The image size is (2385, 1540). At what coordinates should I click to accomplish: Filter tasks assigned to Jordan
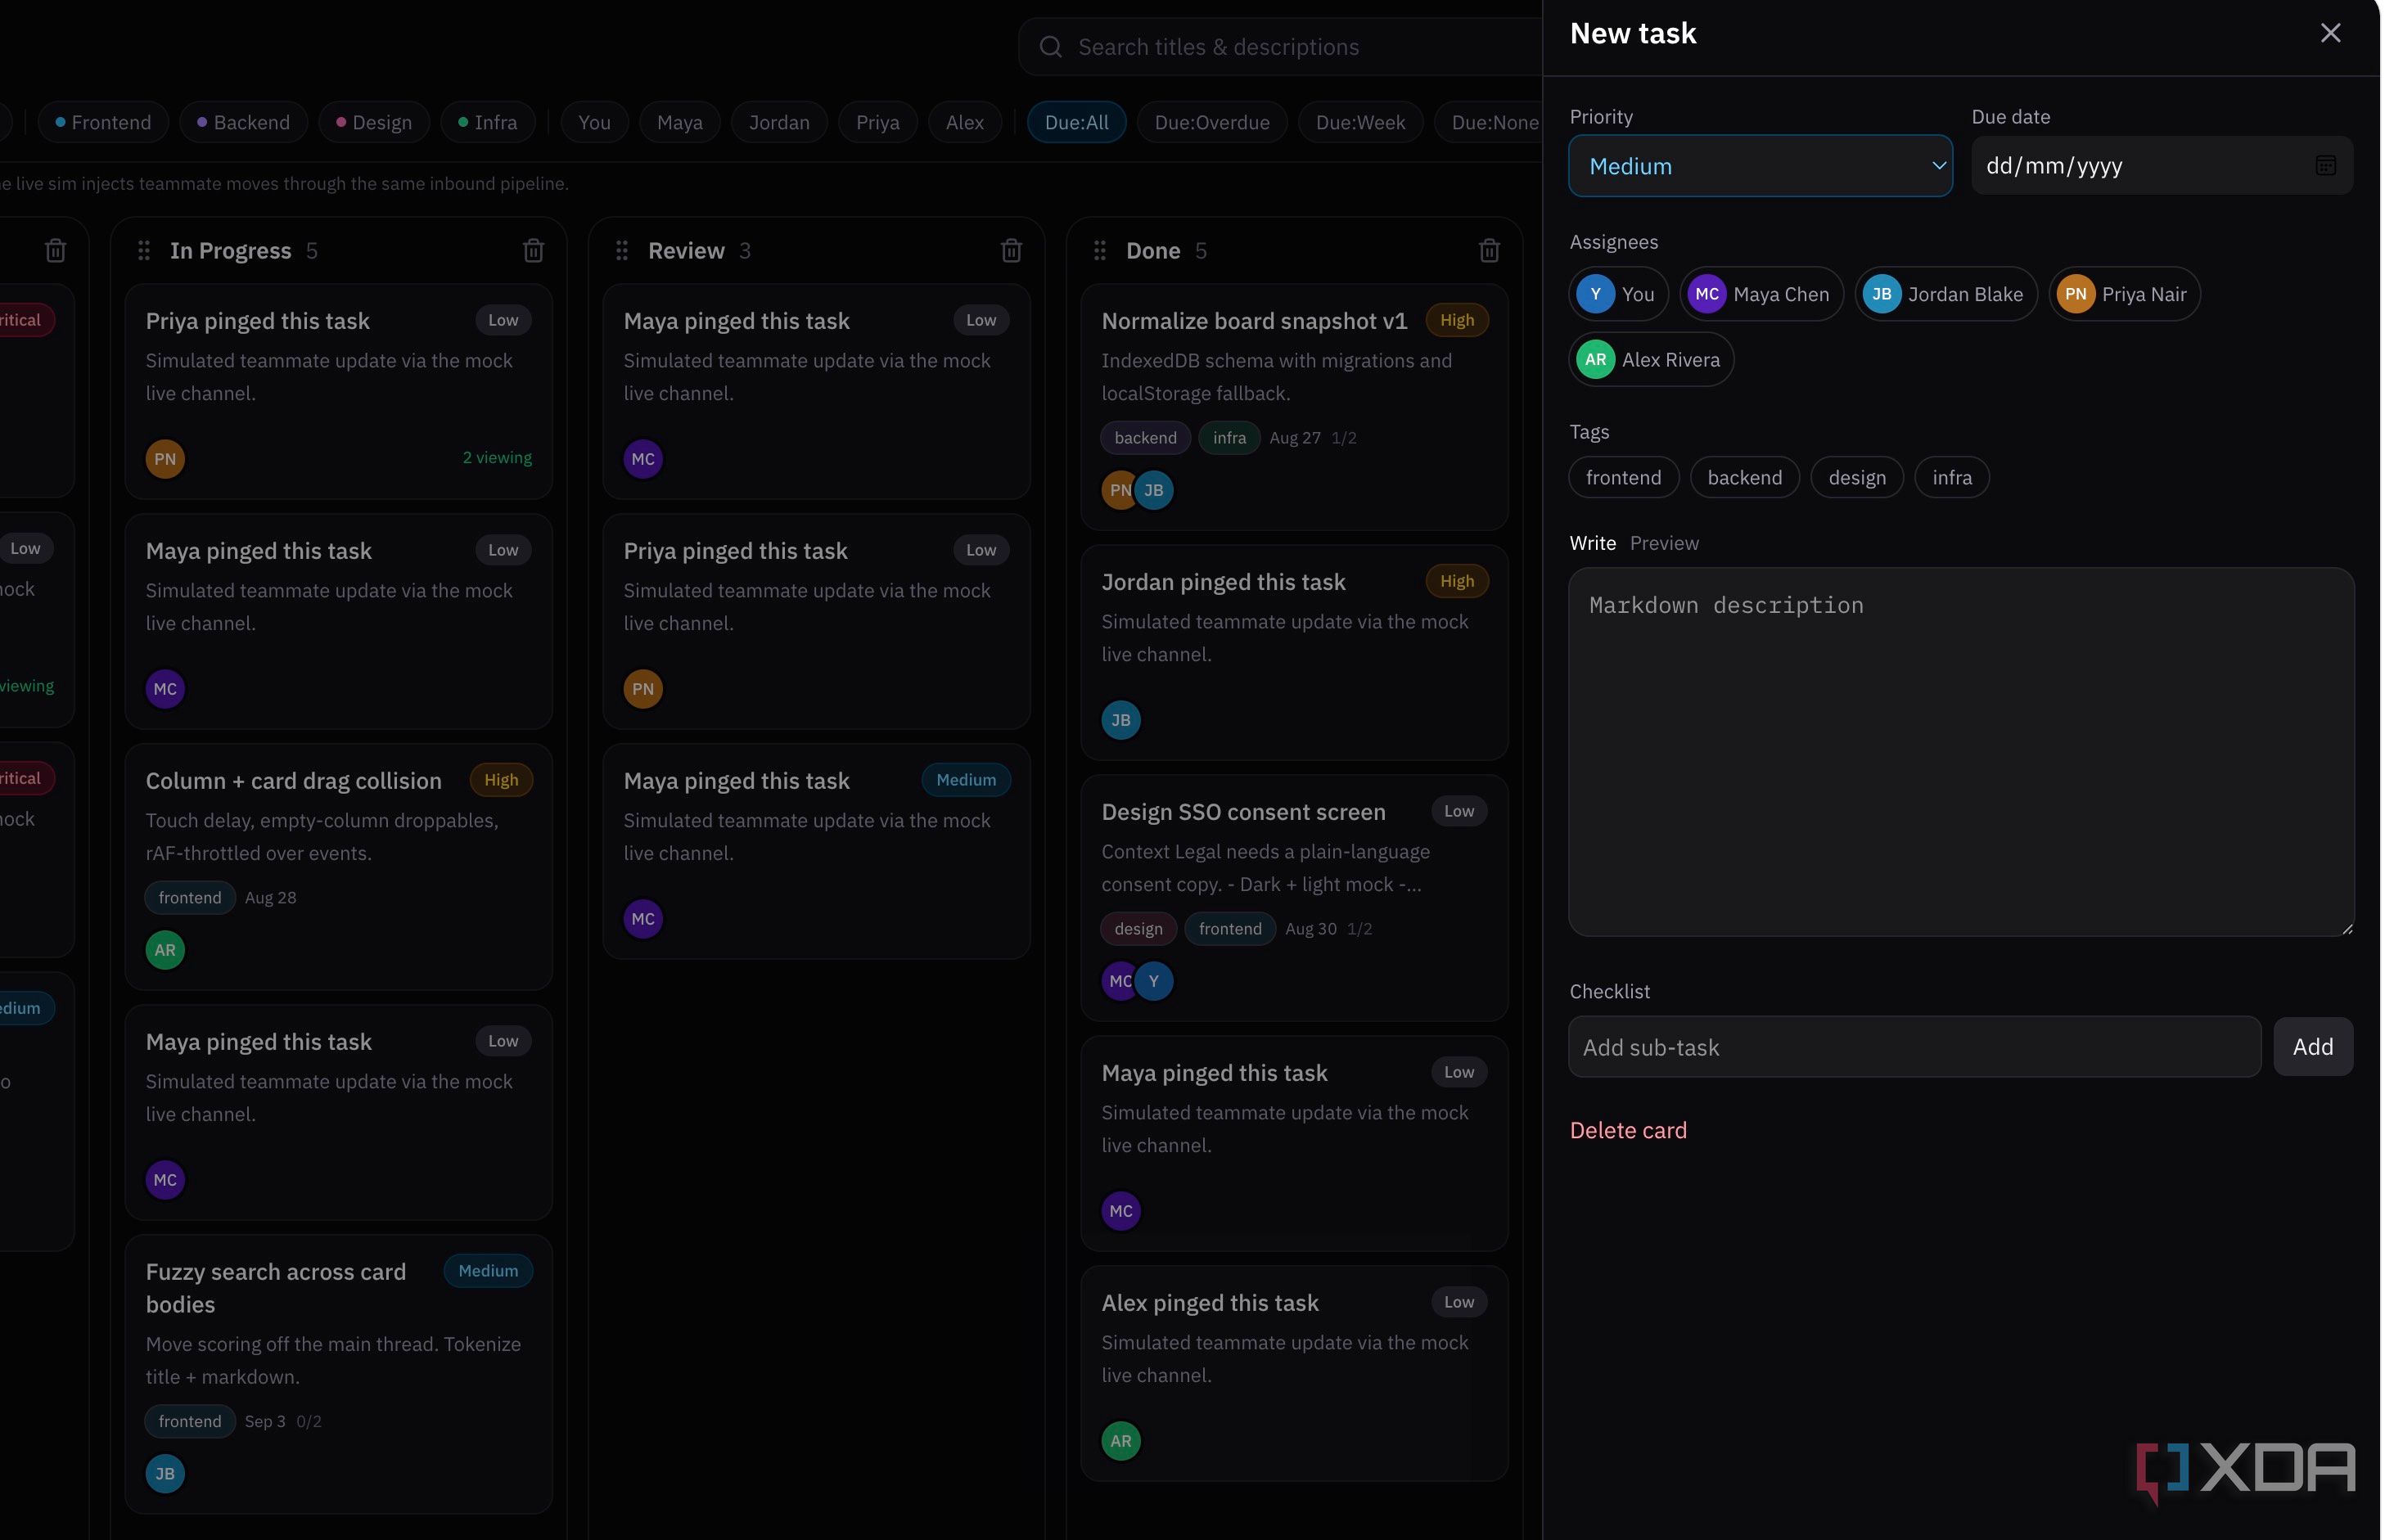click(779, 122)
